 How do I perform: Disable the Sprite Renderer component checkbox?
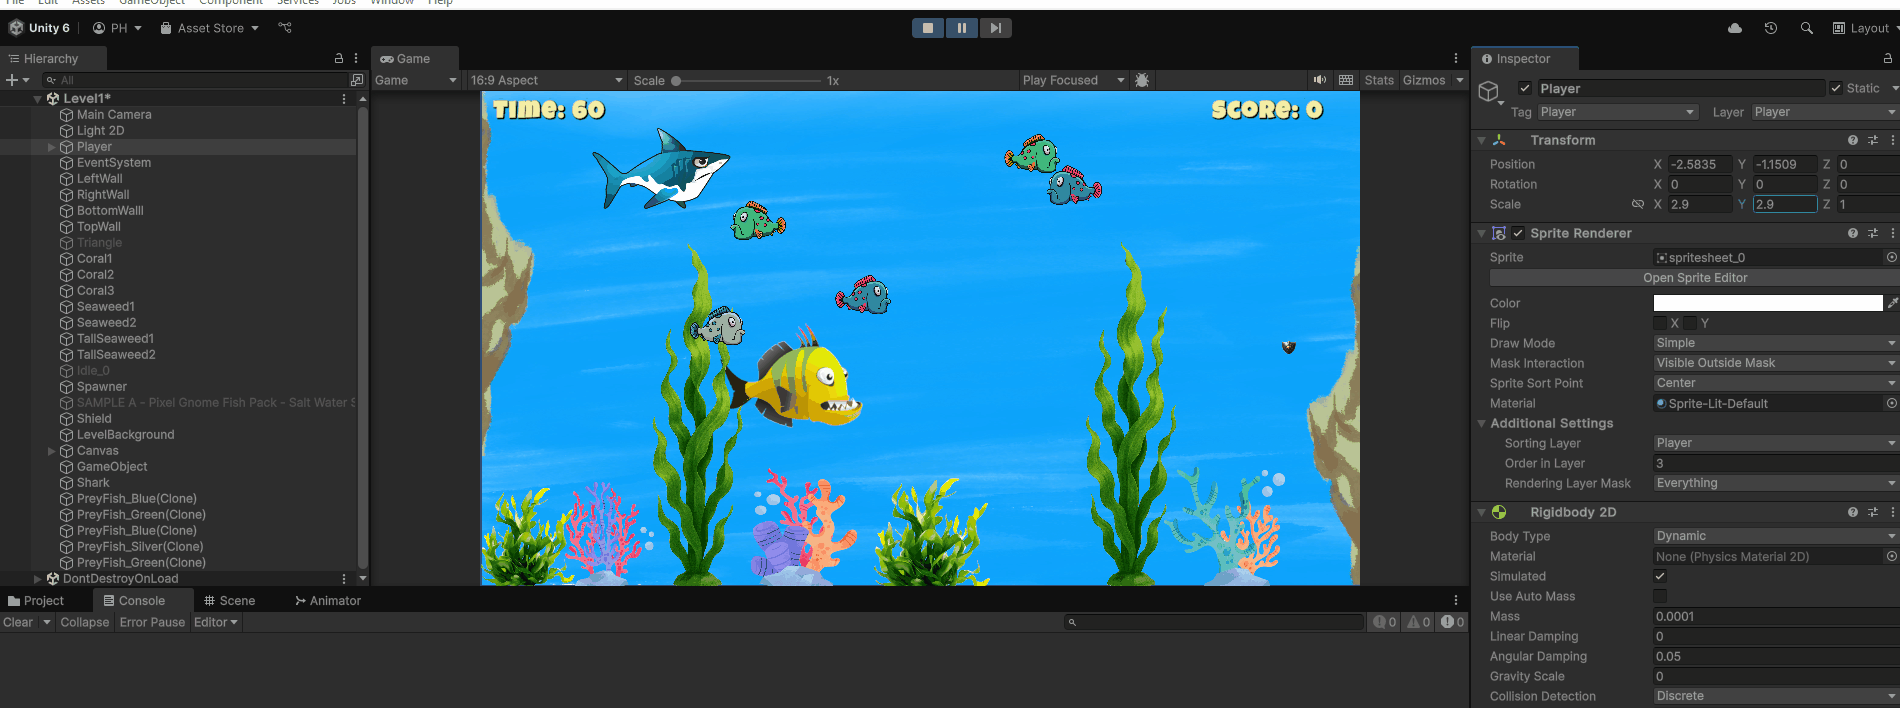(x=1519, y=233)
